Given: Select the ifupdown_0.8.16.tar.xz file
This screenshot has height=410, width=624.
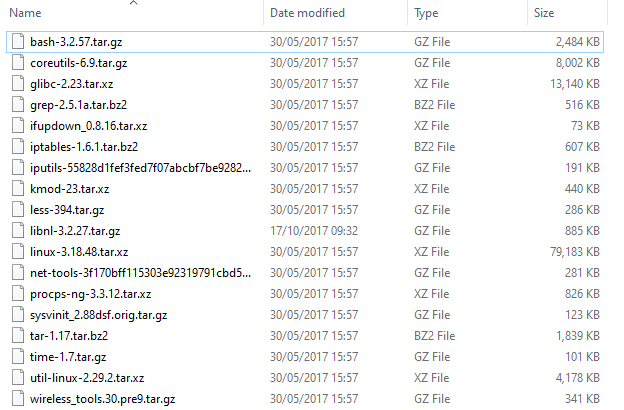Looking at the screenshot, I should coord(89,126).
